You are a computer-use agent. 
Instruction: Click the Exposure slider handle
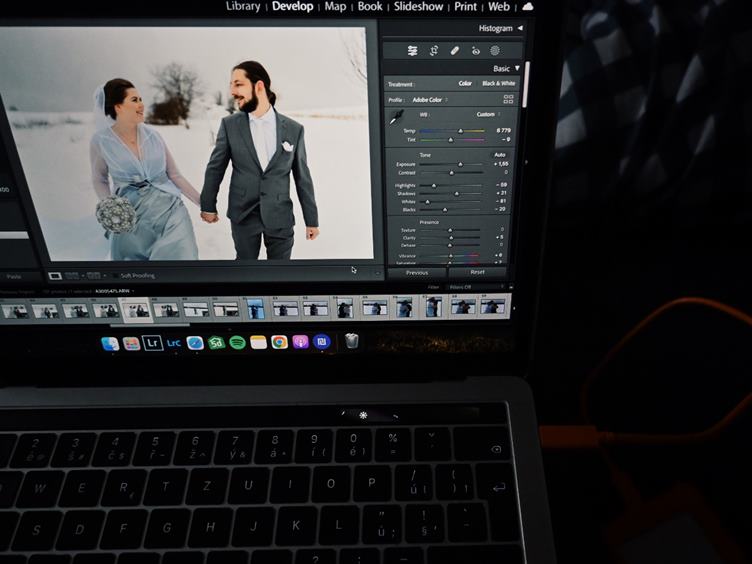pos(460,164)
